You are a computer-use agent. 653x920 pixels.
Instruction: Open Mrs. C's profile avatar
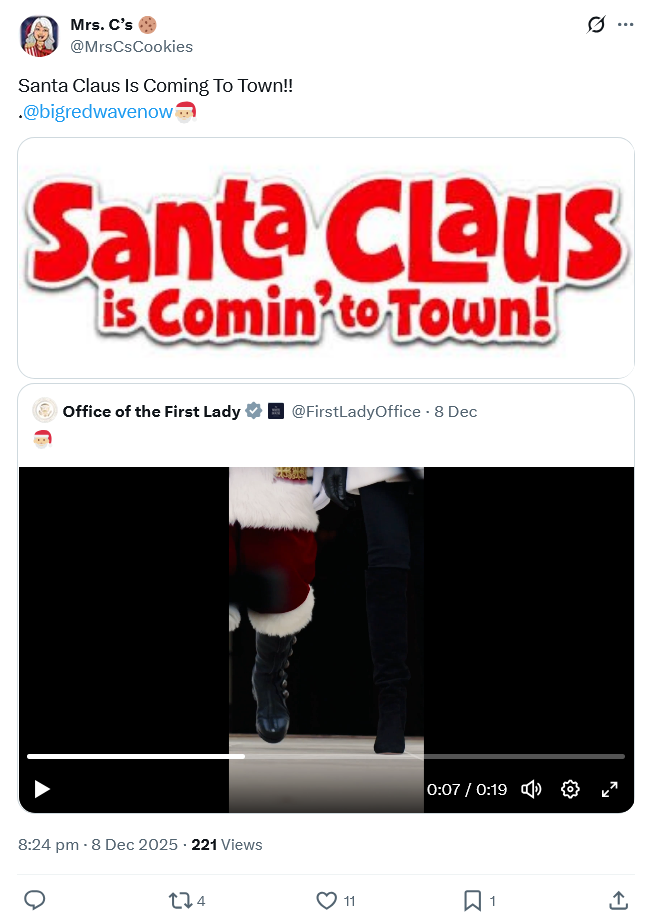click(39, 36)
